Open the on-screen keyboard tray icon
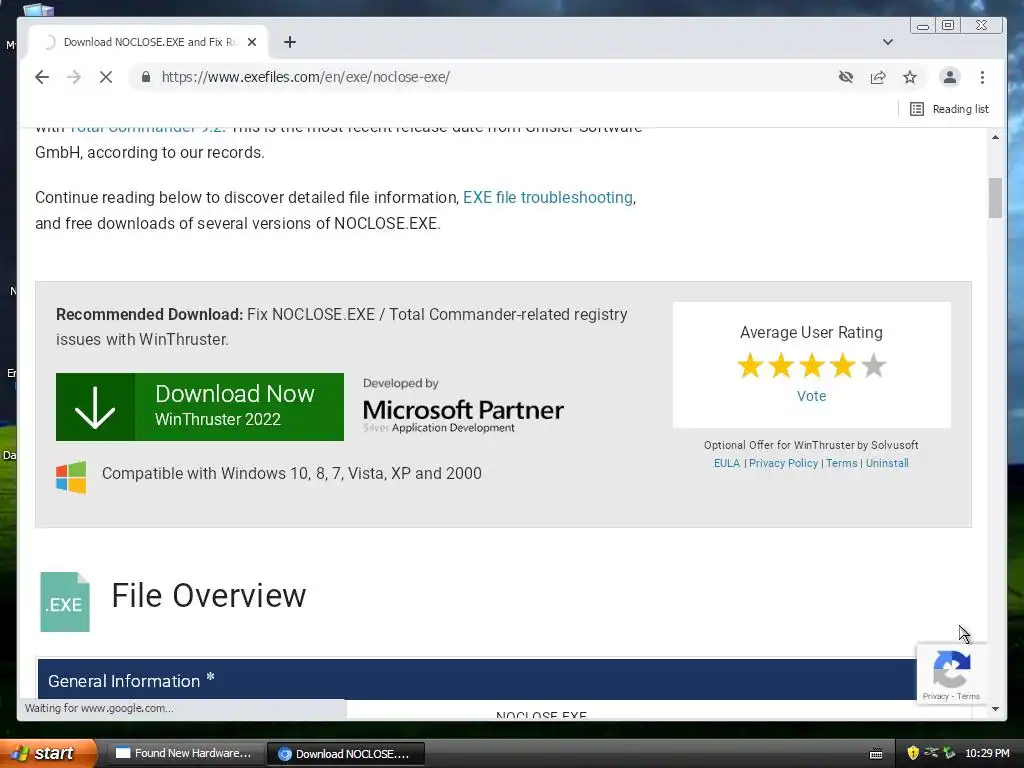1024x768 pixels. [876, 754]
